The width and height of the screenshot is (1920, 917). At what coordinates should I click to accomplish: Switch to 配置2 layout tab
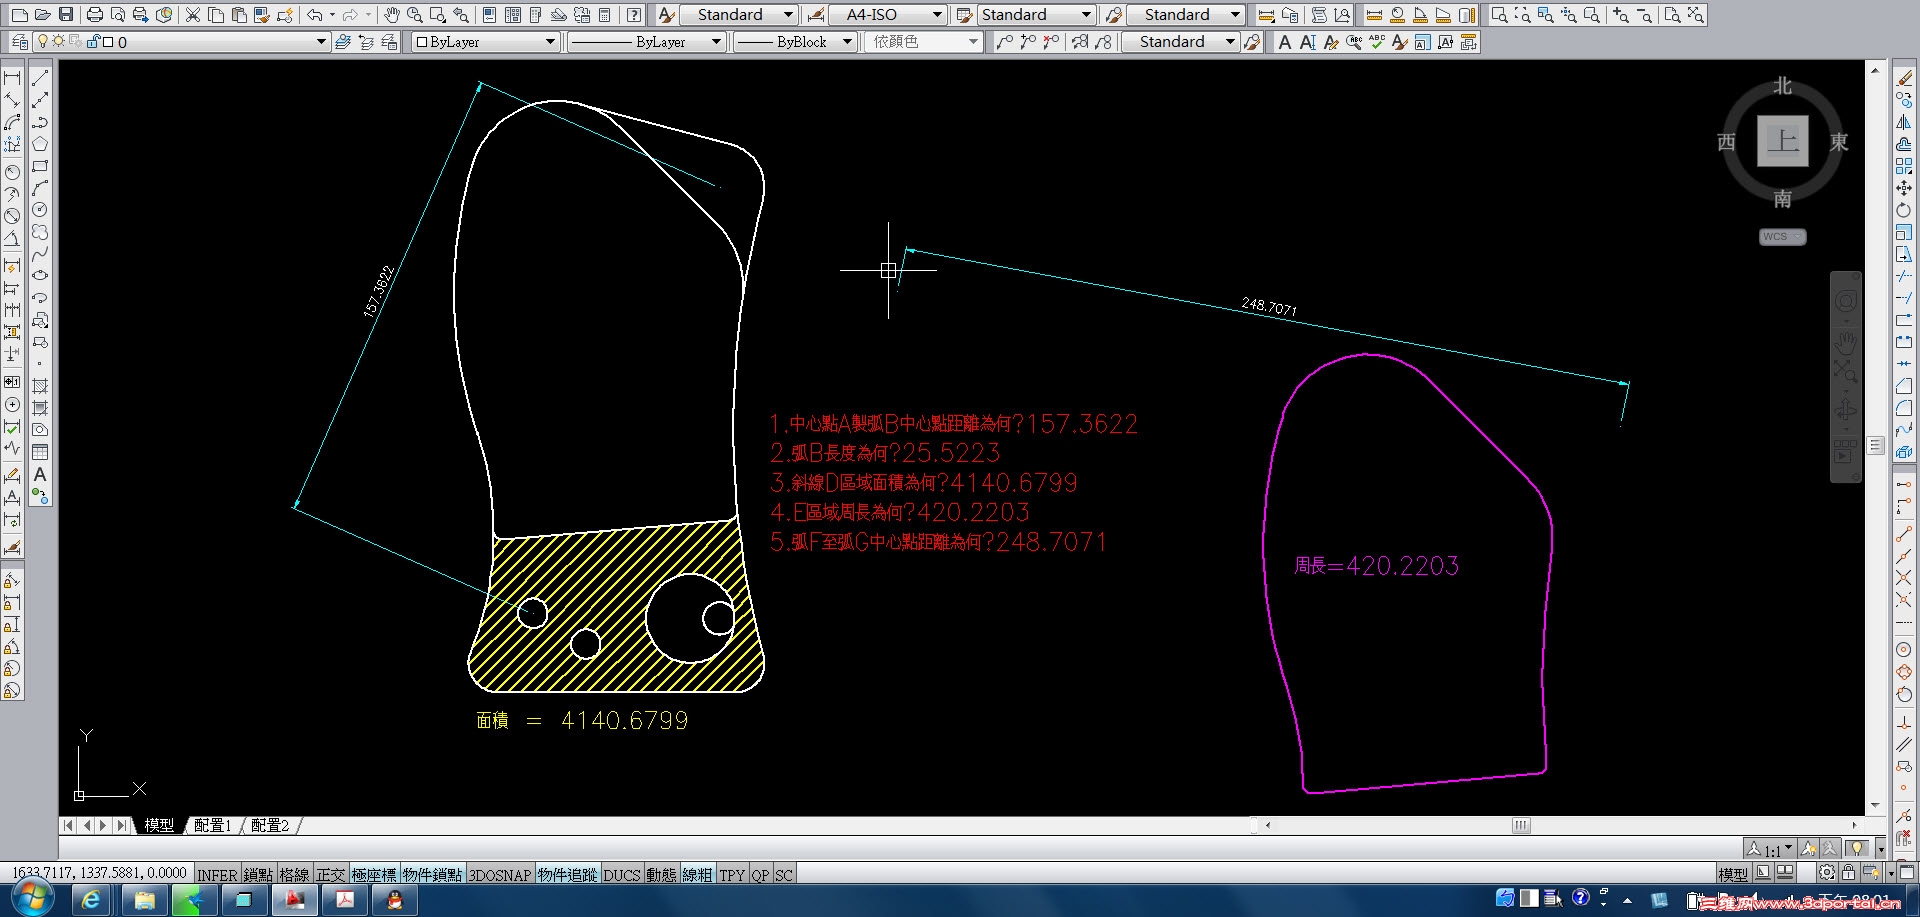pyautogui.click(x=270, y=825)
